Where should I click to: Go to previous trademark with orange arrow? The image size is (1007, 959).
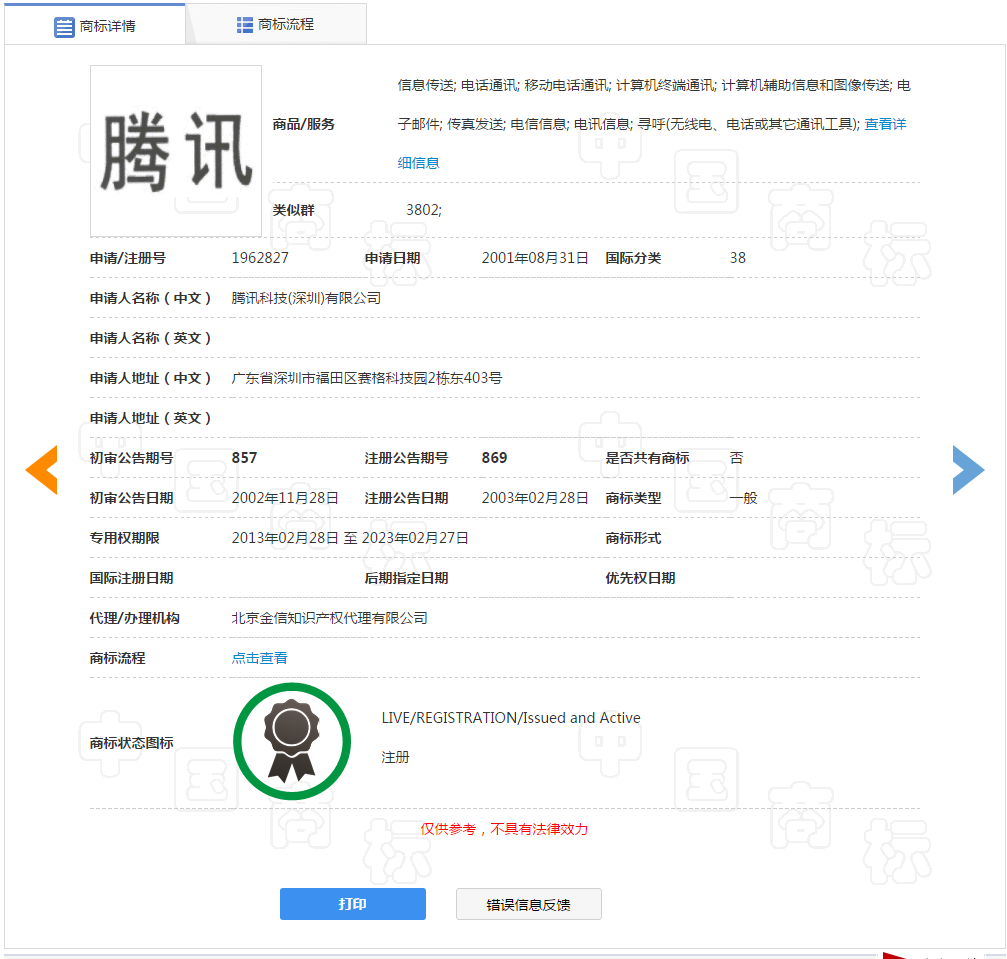coord(42,470)
